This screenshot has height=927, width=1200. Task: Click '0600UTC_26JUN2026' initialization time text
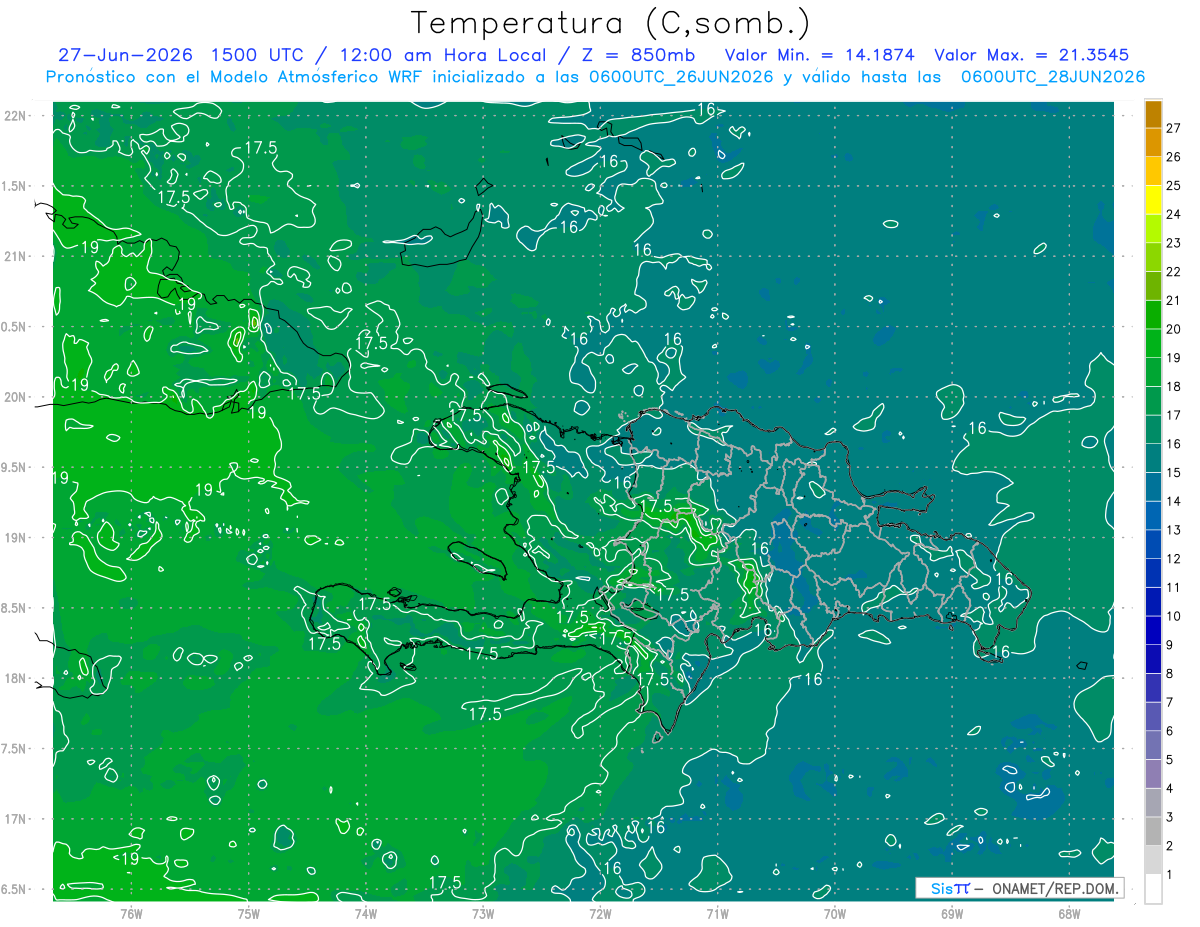click(x=681, y=77)
